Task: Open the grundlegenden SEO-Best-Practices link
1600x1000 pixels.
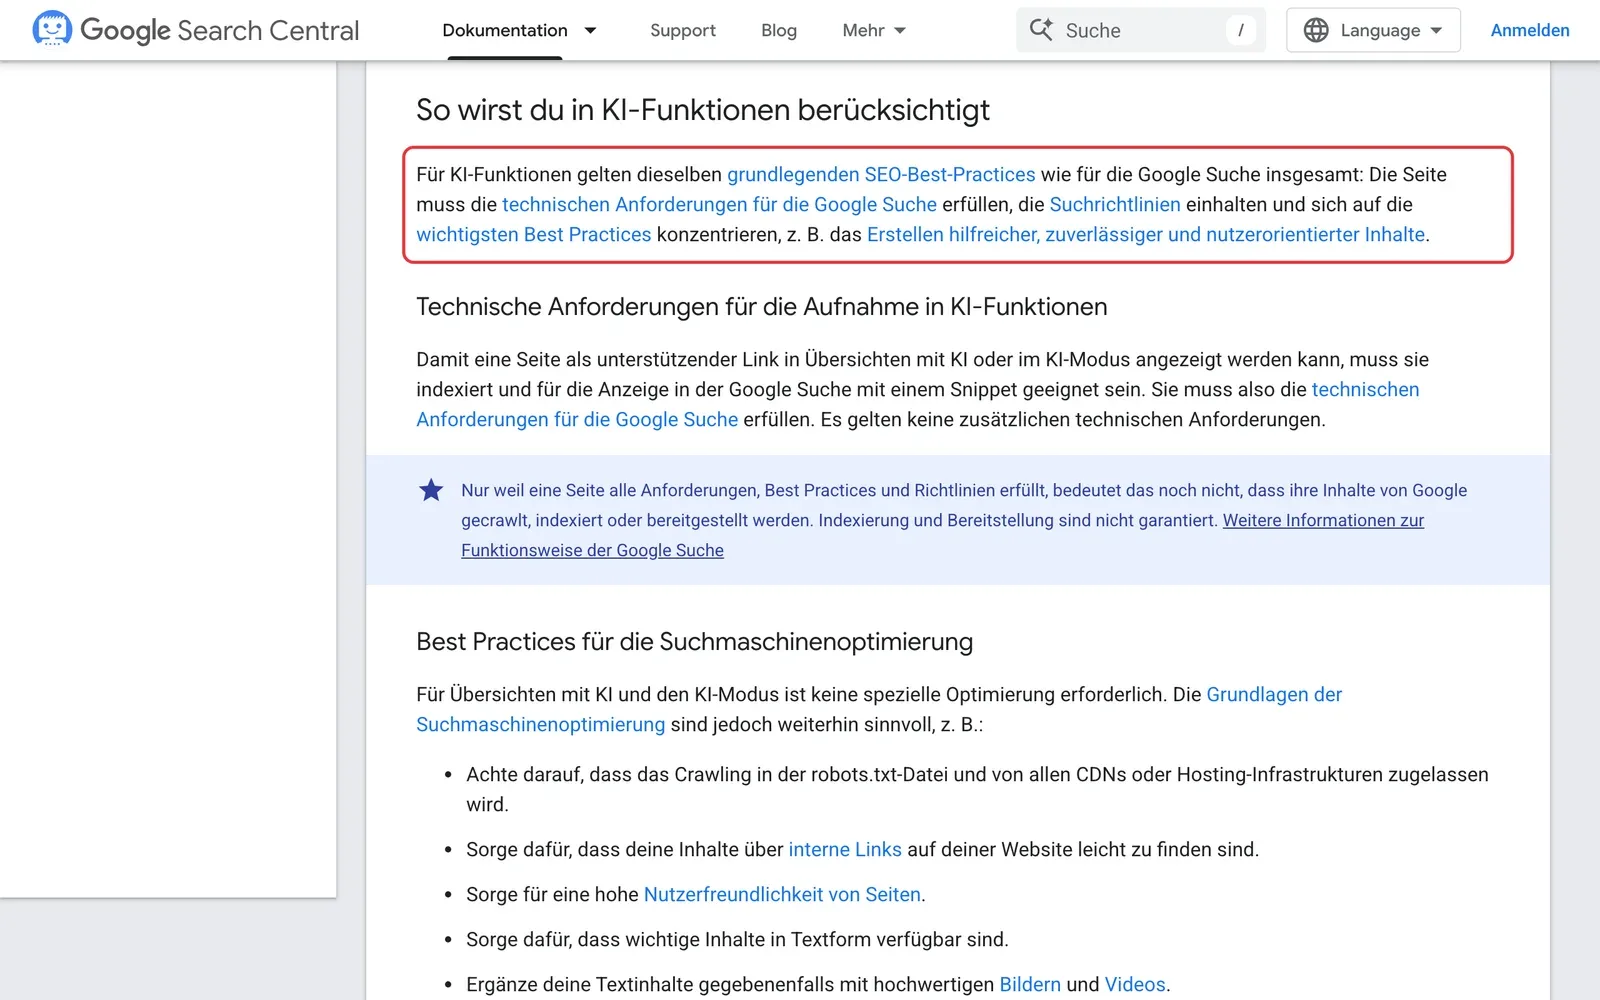Action: [881, 174]
